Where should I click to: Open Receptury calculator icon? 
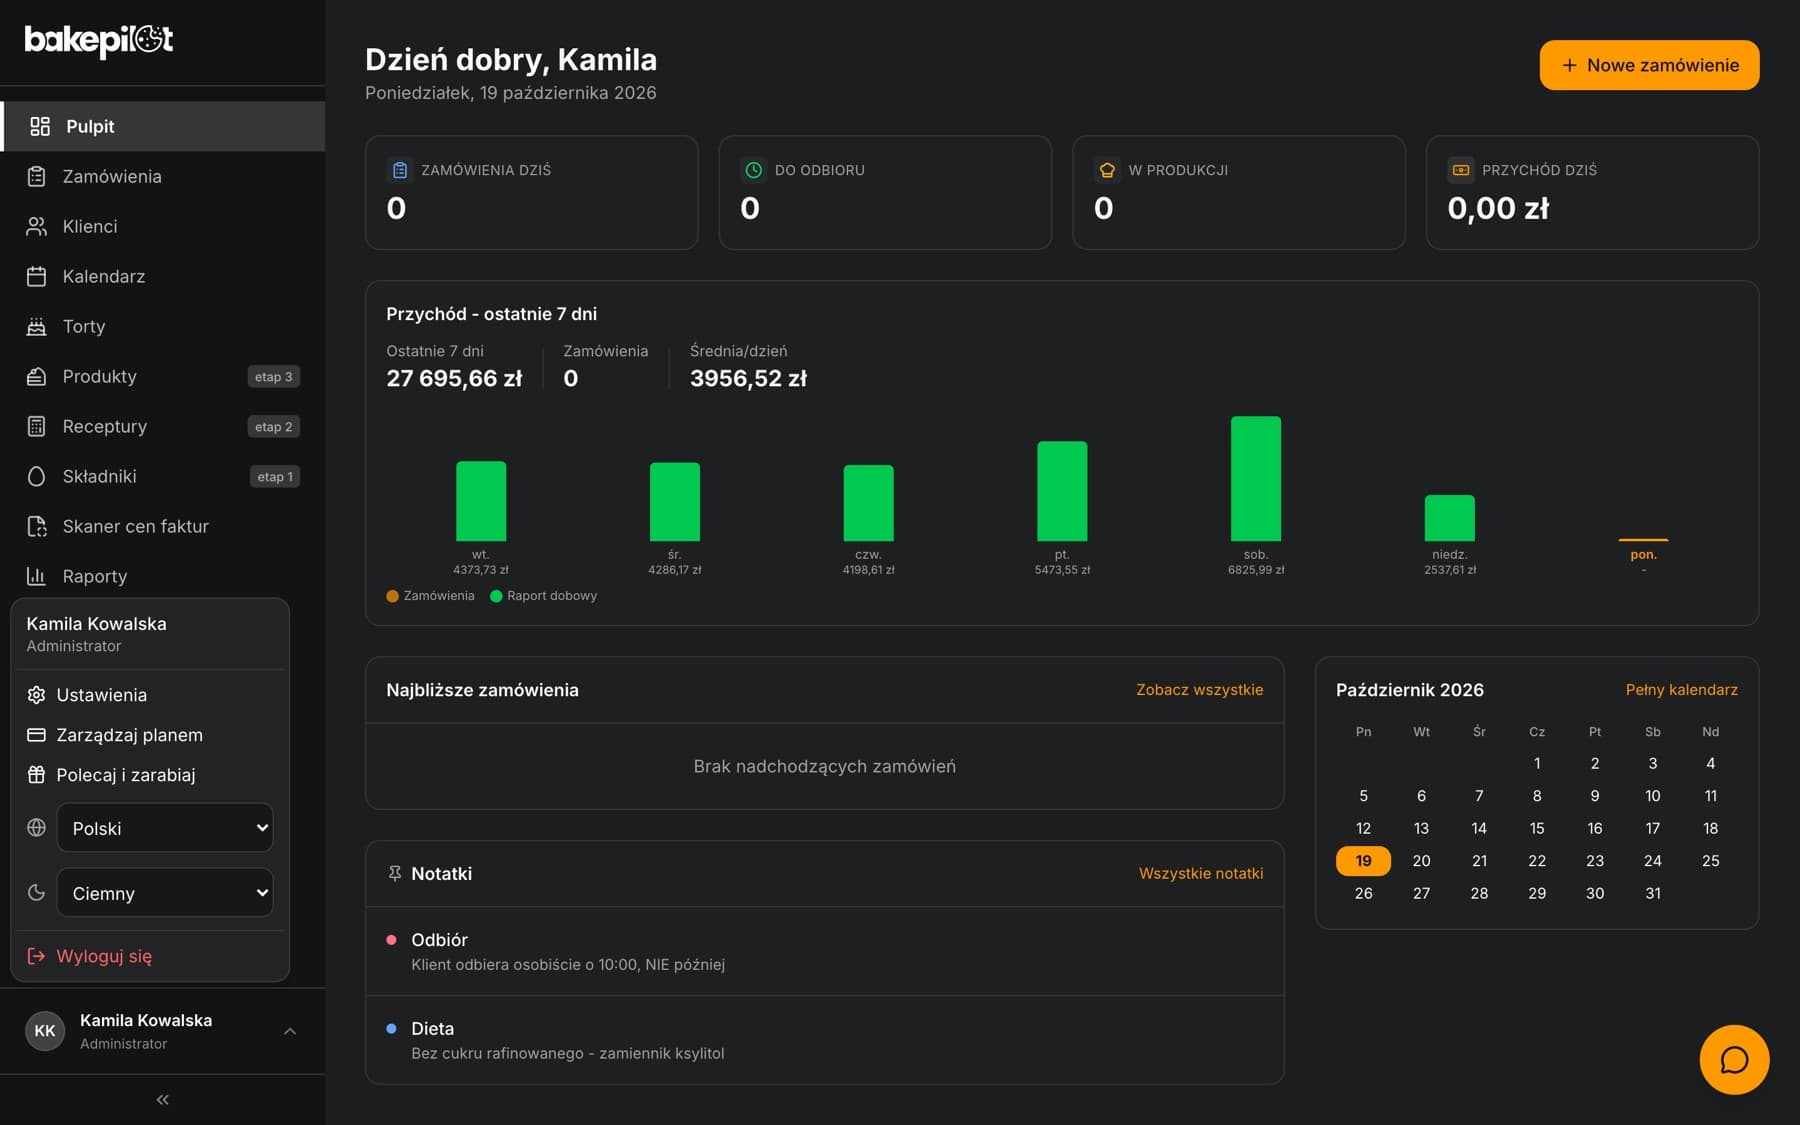pos(37,426)
